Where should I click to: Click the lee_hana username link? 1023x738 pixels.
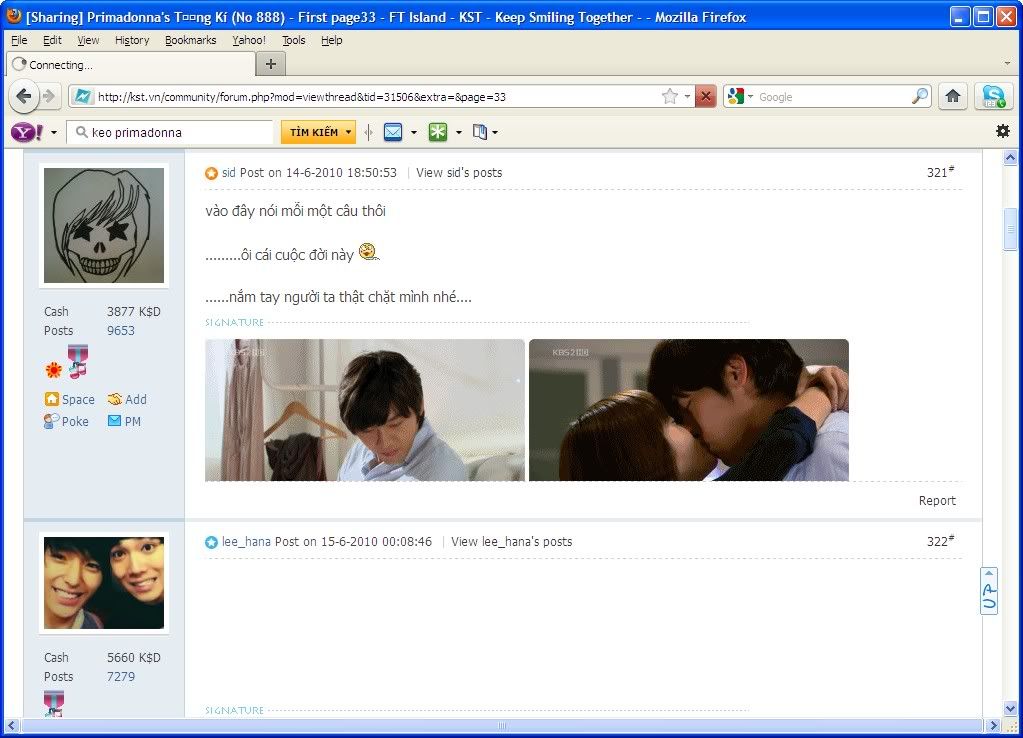246,542
